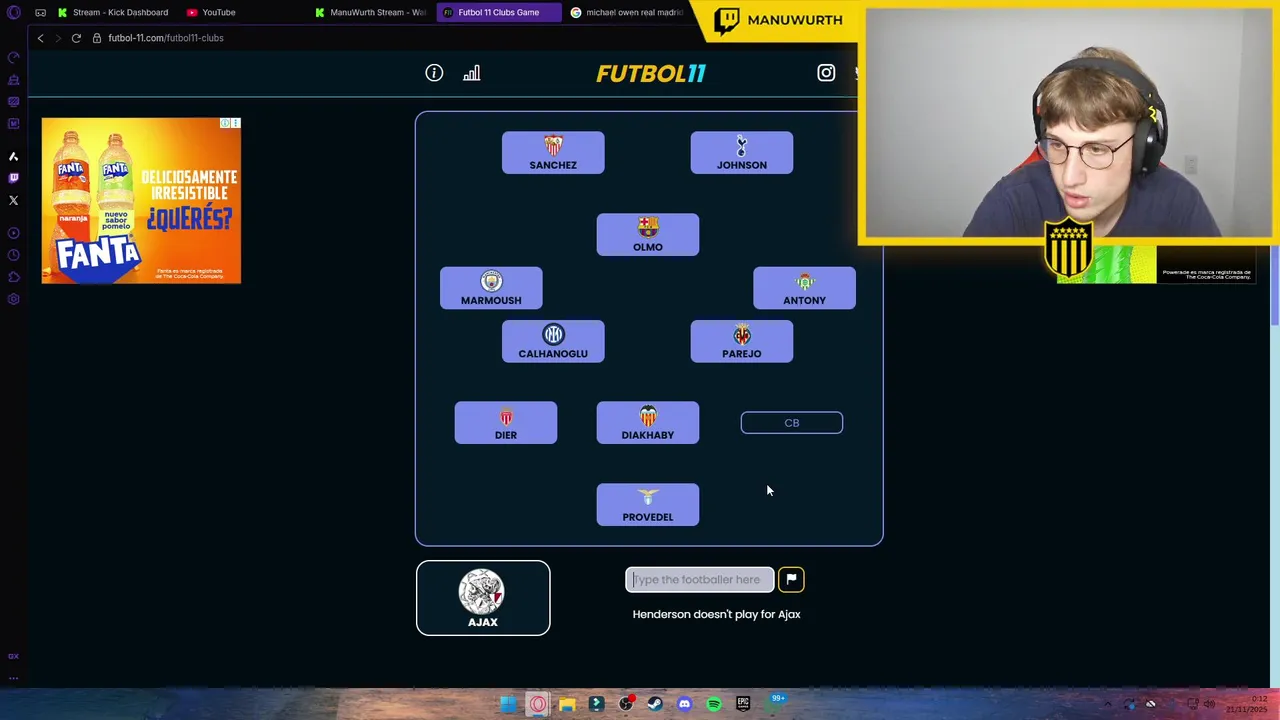Click the Dier player card

click(x=506, y=423)
